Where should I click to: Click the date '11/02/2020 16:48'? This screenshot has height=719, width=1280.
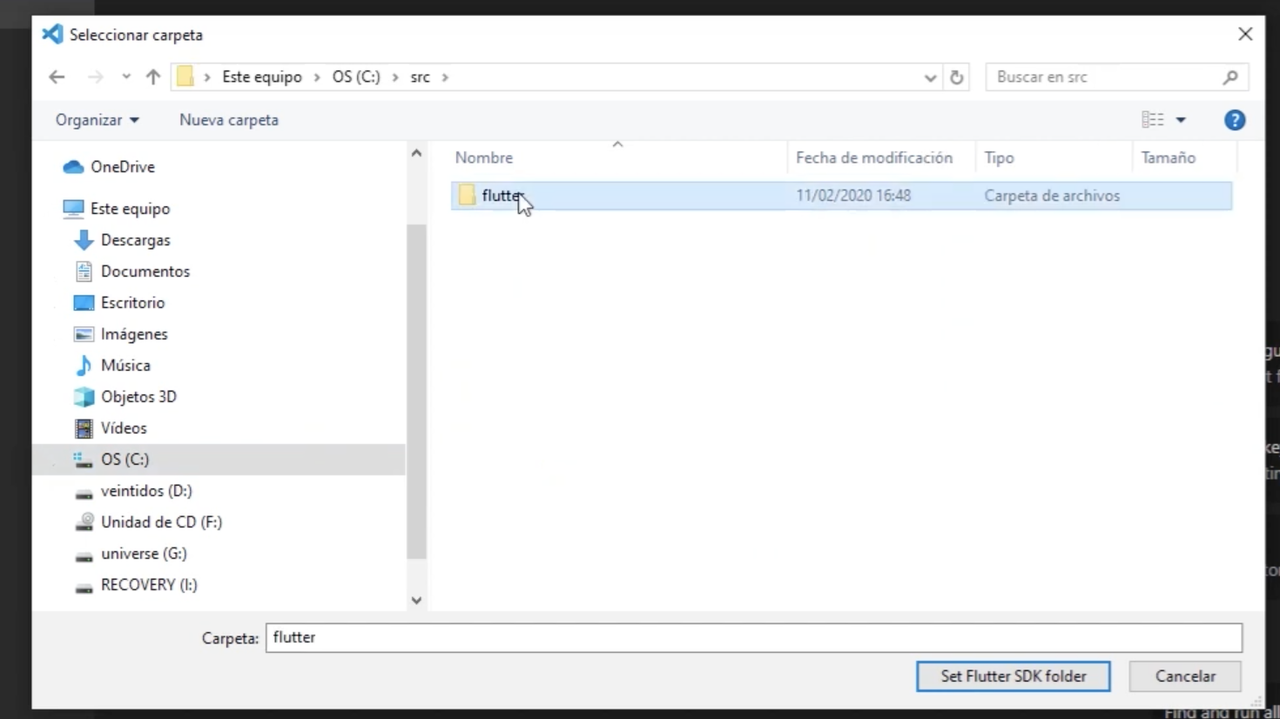[853, 196]
